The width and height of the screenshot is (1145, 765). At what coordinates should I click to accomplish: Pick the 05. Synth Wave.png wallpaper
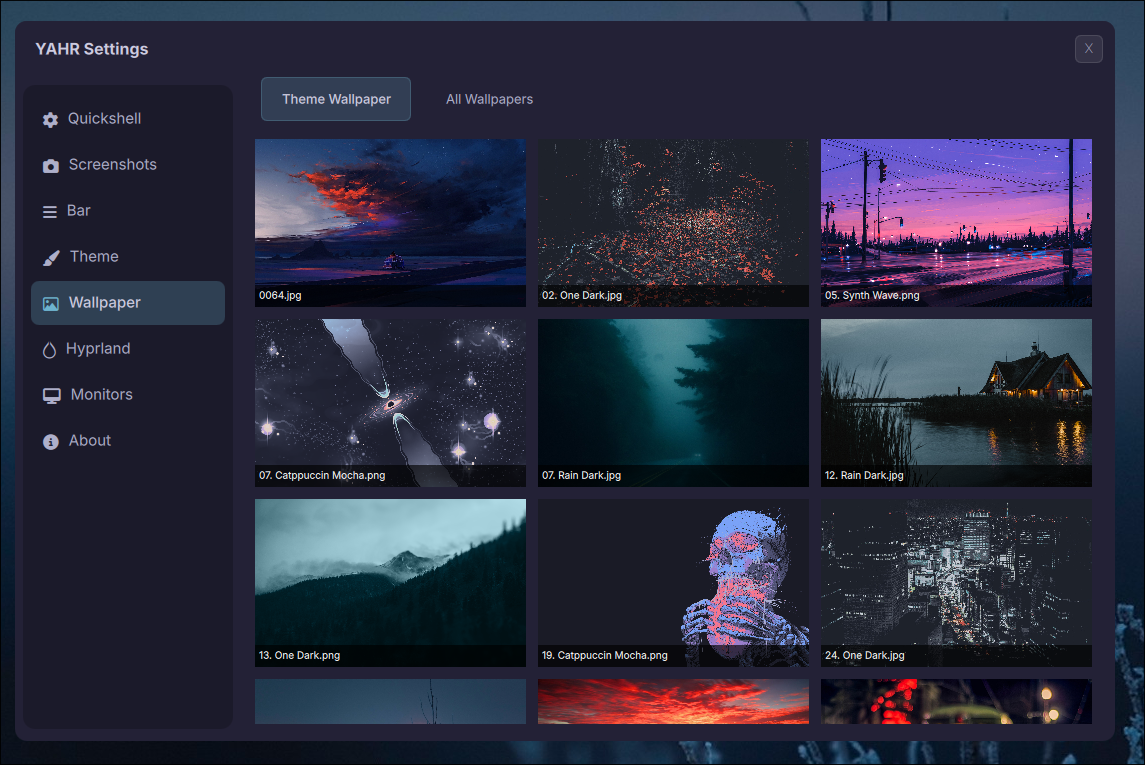[x=956, y=223]
